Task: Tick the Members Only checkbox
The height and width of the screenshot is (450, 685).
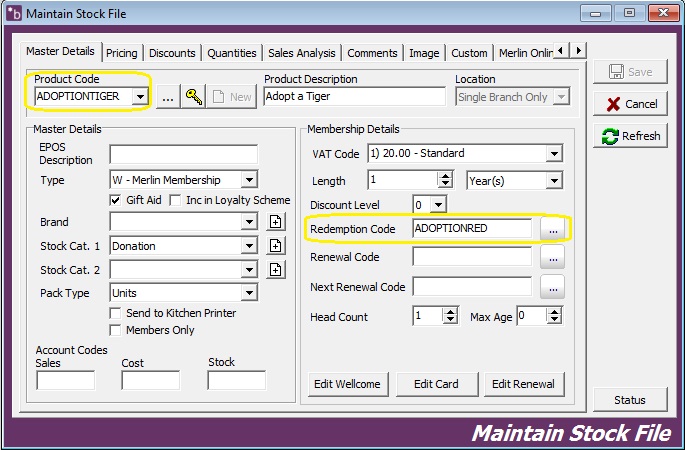Action: coord(116,331)
